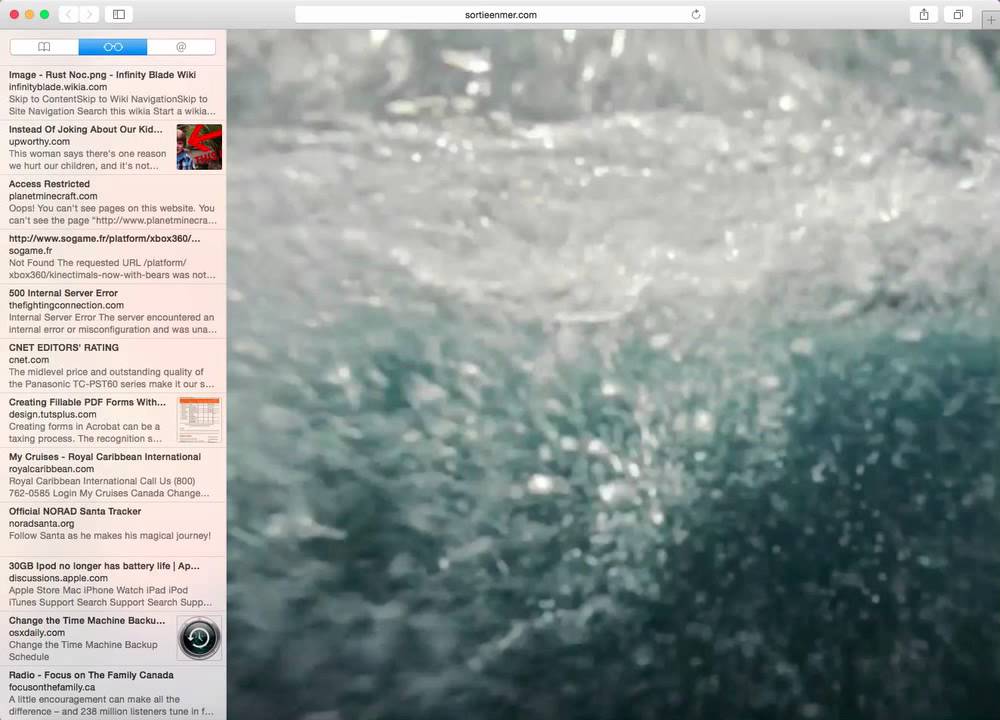Click the noradsanta.org domain text
1000x720 pixels.
[41, 524]
